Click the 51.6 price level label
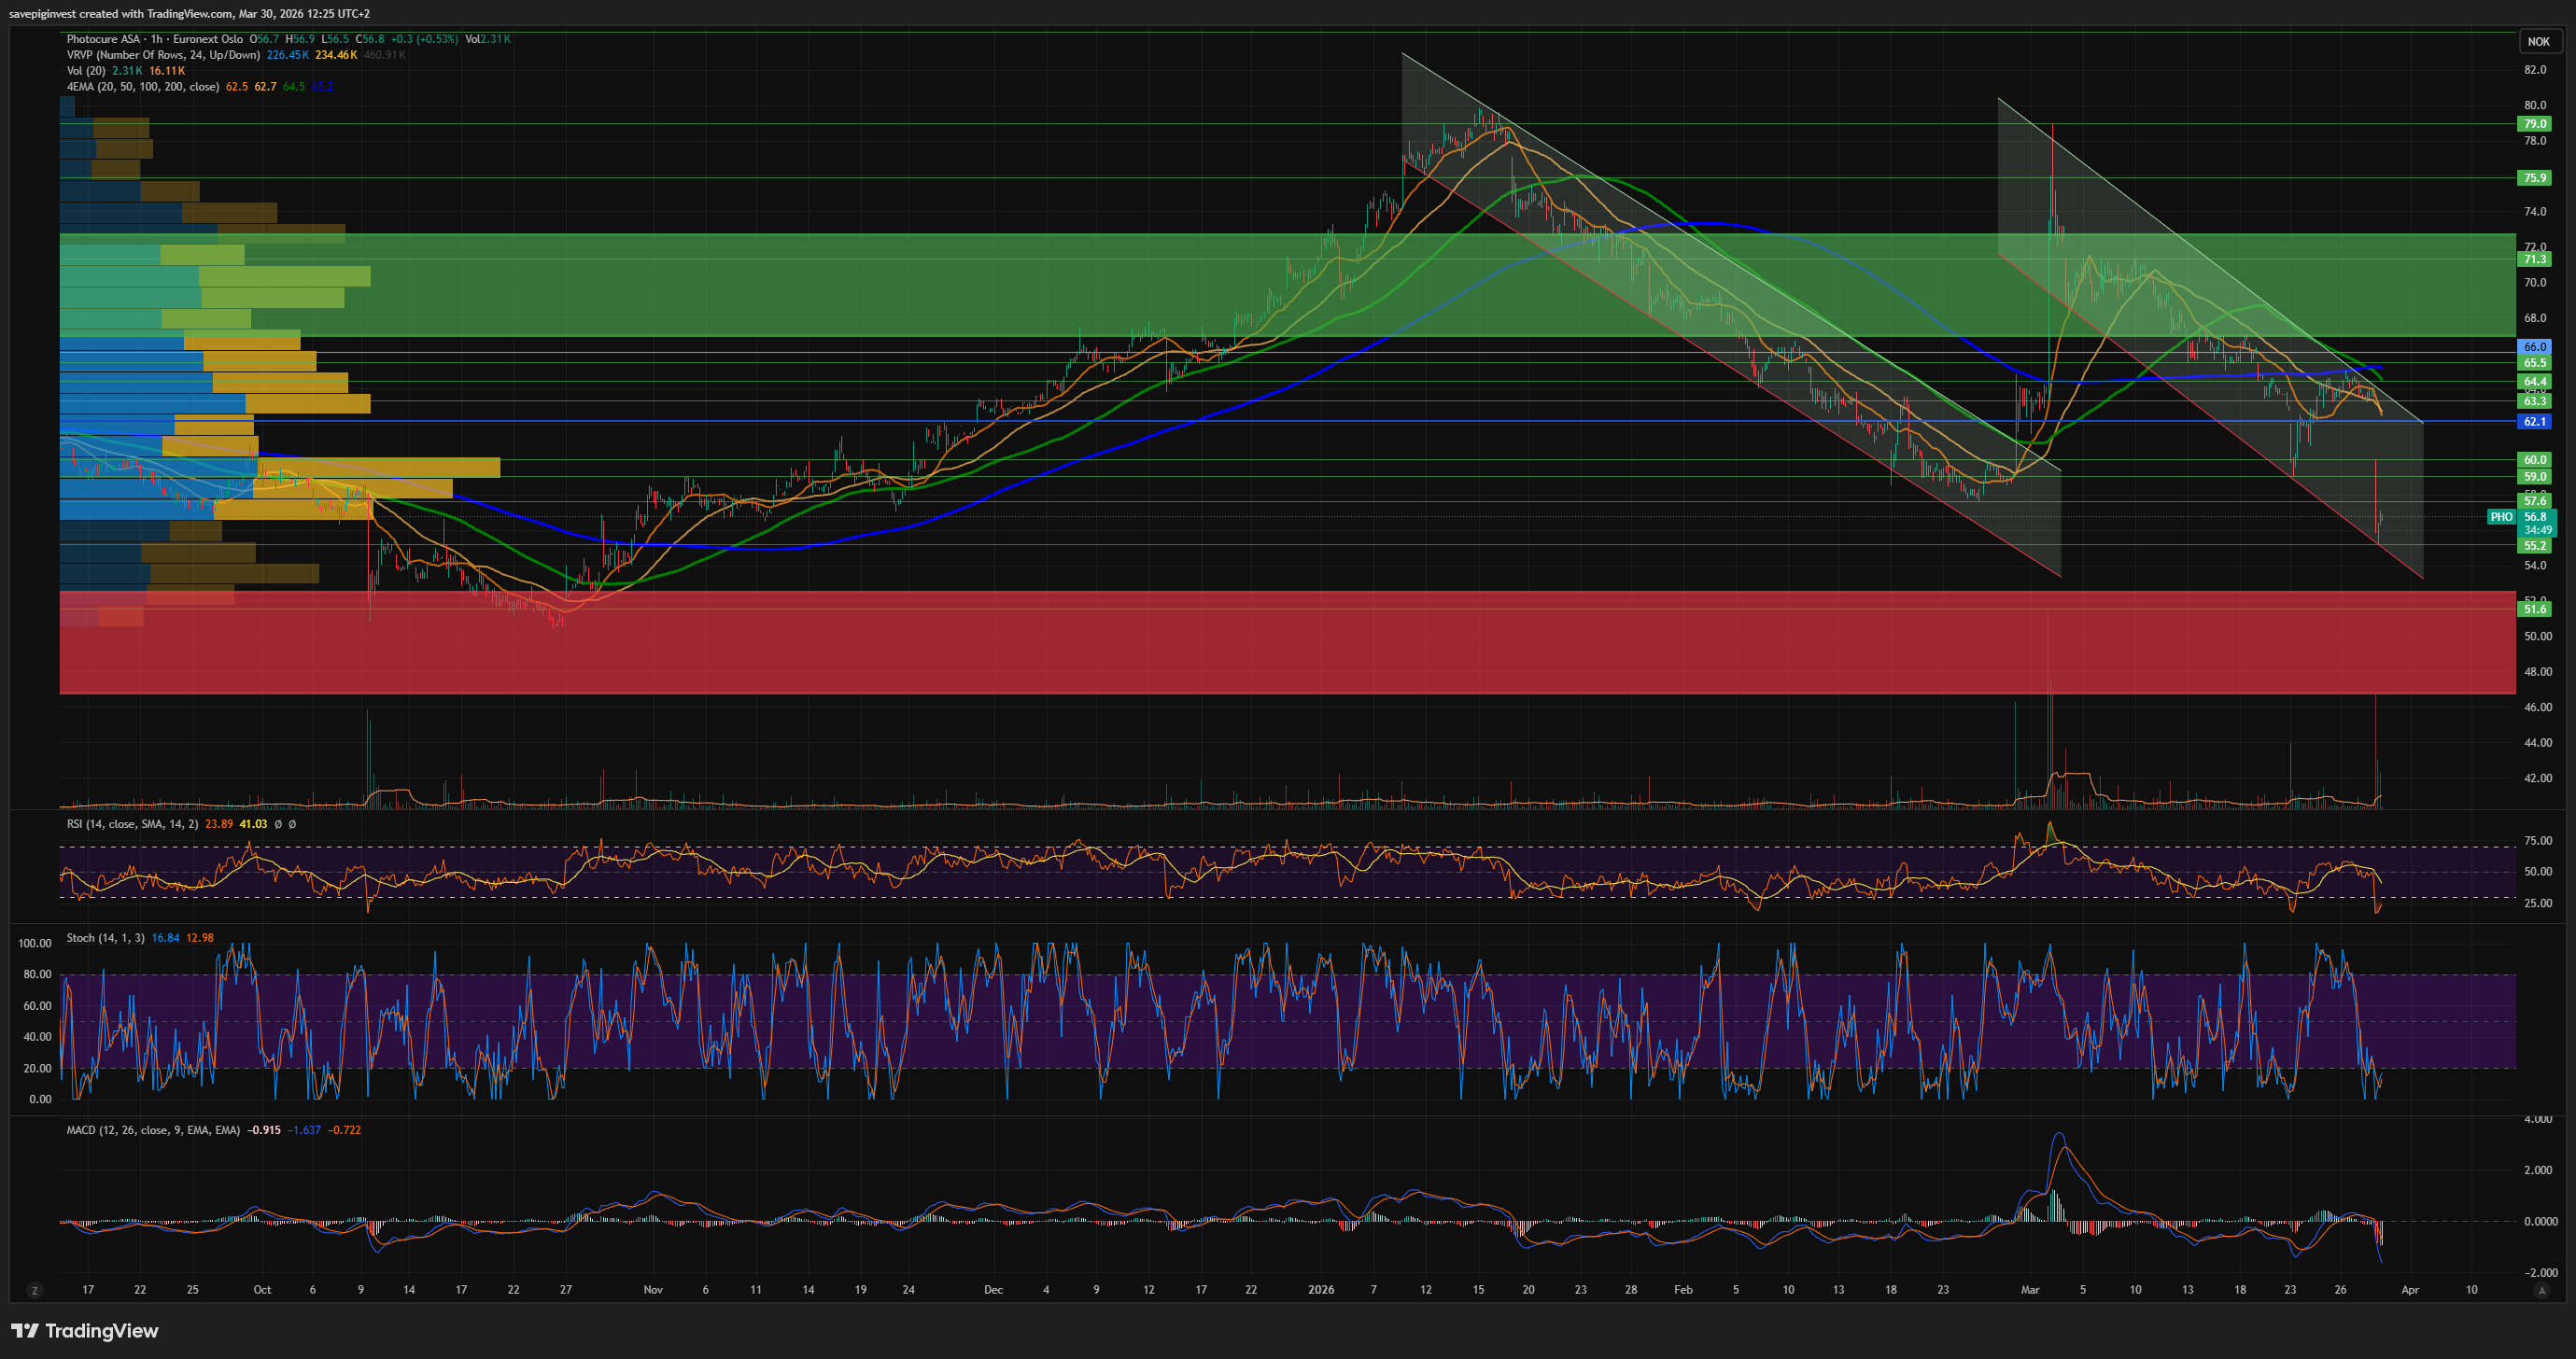 [2534, 609]
